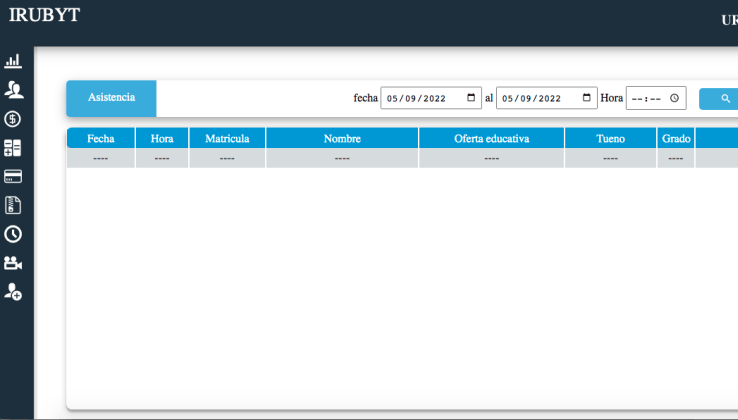Open start date calendar picker
This screenshot has width=738, height=420.
pyautogui.click(x=472, y=98)
